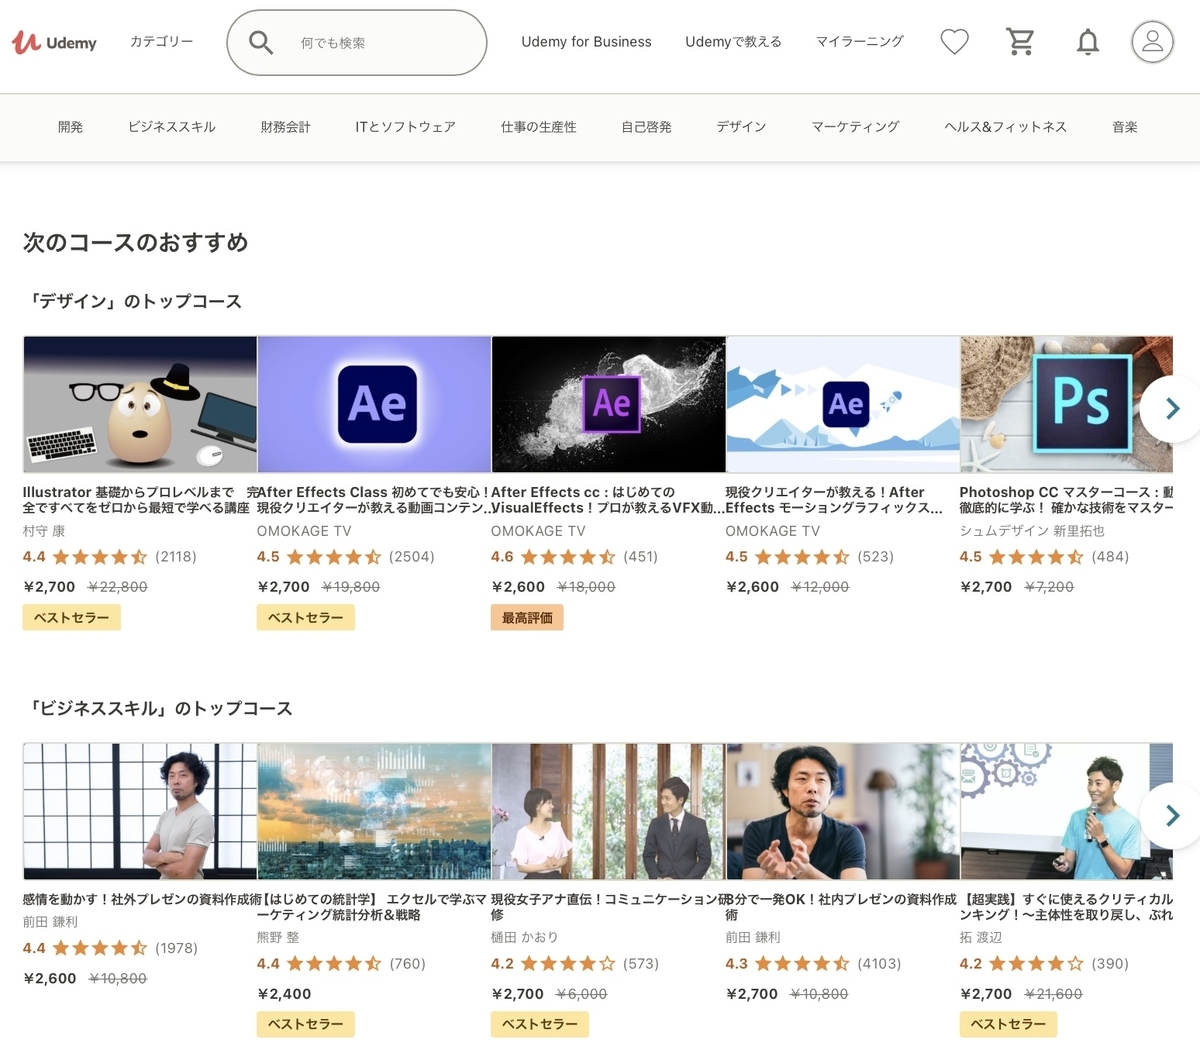Open 社外プレゼン course thumbnail
This screenshot has width=1200, height=1050.
[140, 811]
